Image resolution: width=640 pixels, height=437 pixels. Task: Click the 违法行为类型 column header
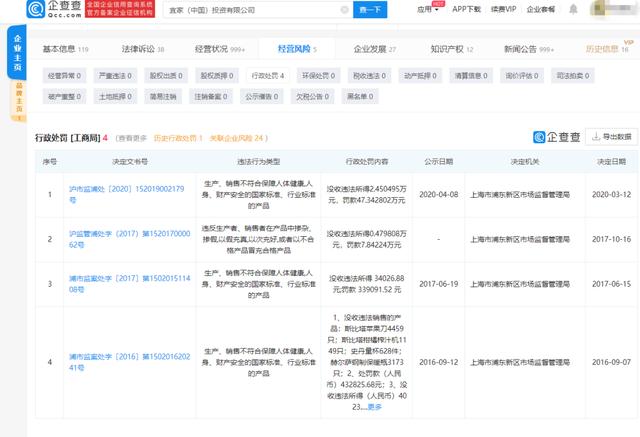(258, 162)
